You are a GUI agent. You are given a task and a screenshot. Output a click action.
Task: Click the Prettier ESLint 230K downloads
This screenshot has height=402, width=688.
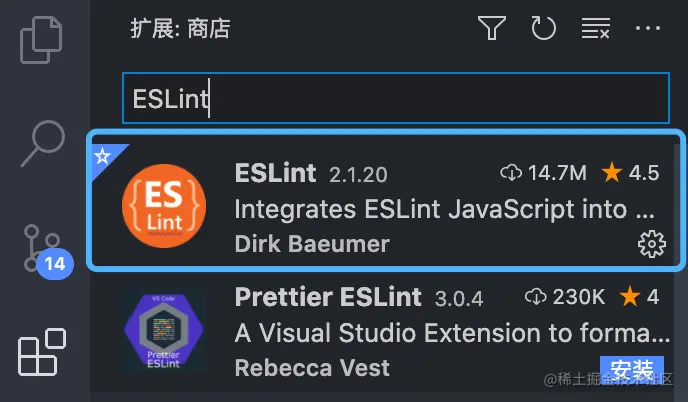[x=565, y=297]
